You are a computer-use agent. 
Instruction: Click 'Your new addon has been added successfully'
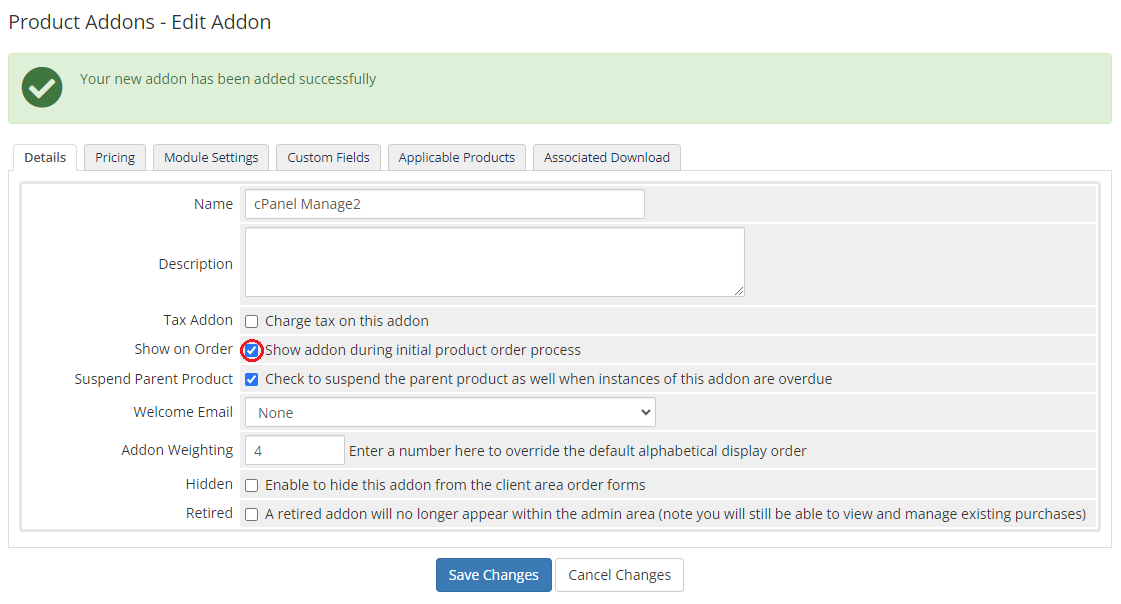228,79
